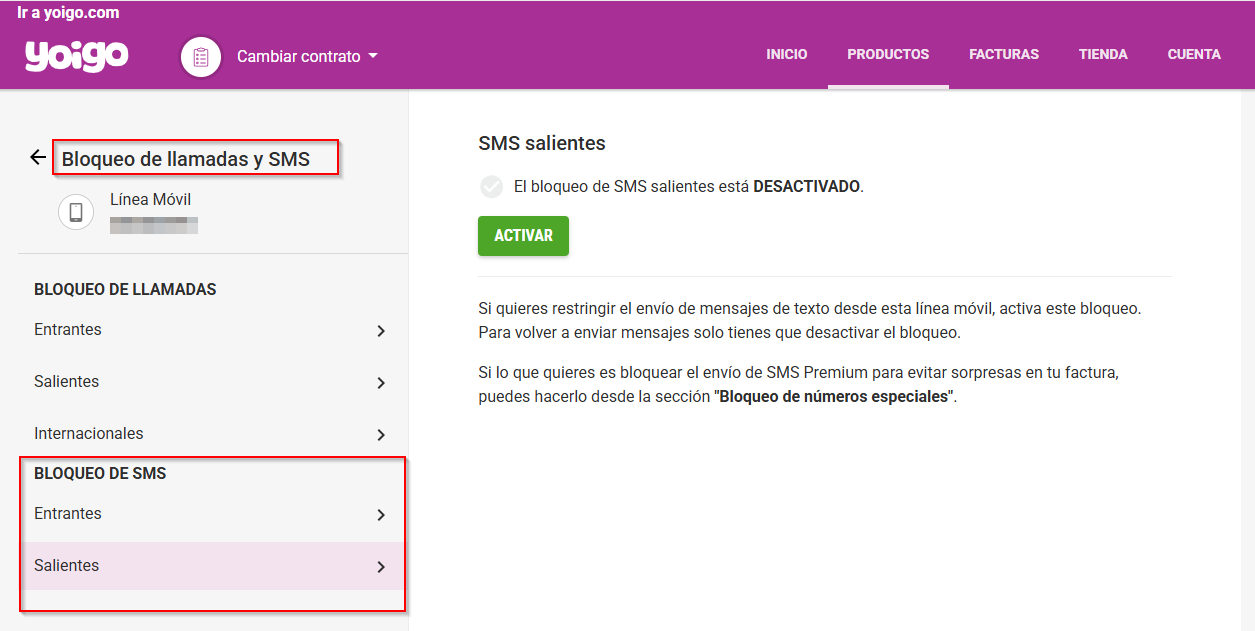The width and height of the screenshot is (1255, 631).
Task: Click the yoigo logo
Action: [x=74, y=56]
